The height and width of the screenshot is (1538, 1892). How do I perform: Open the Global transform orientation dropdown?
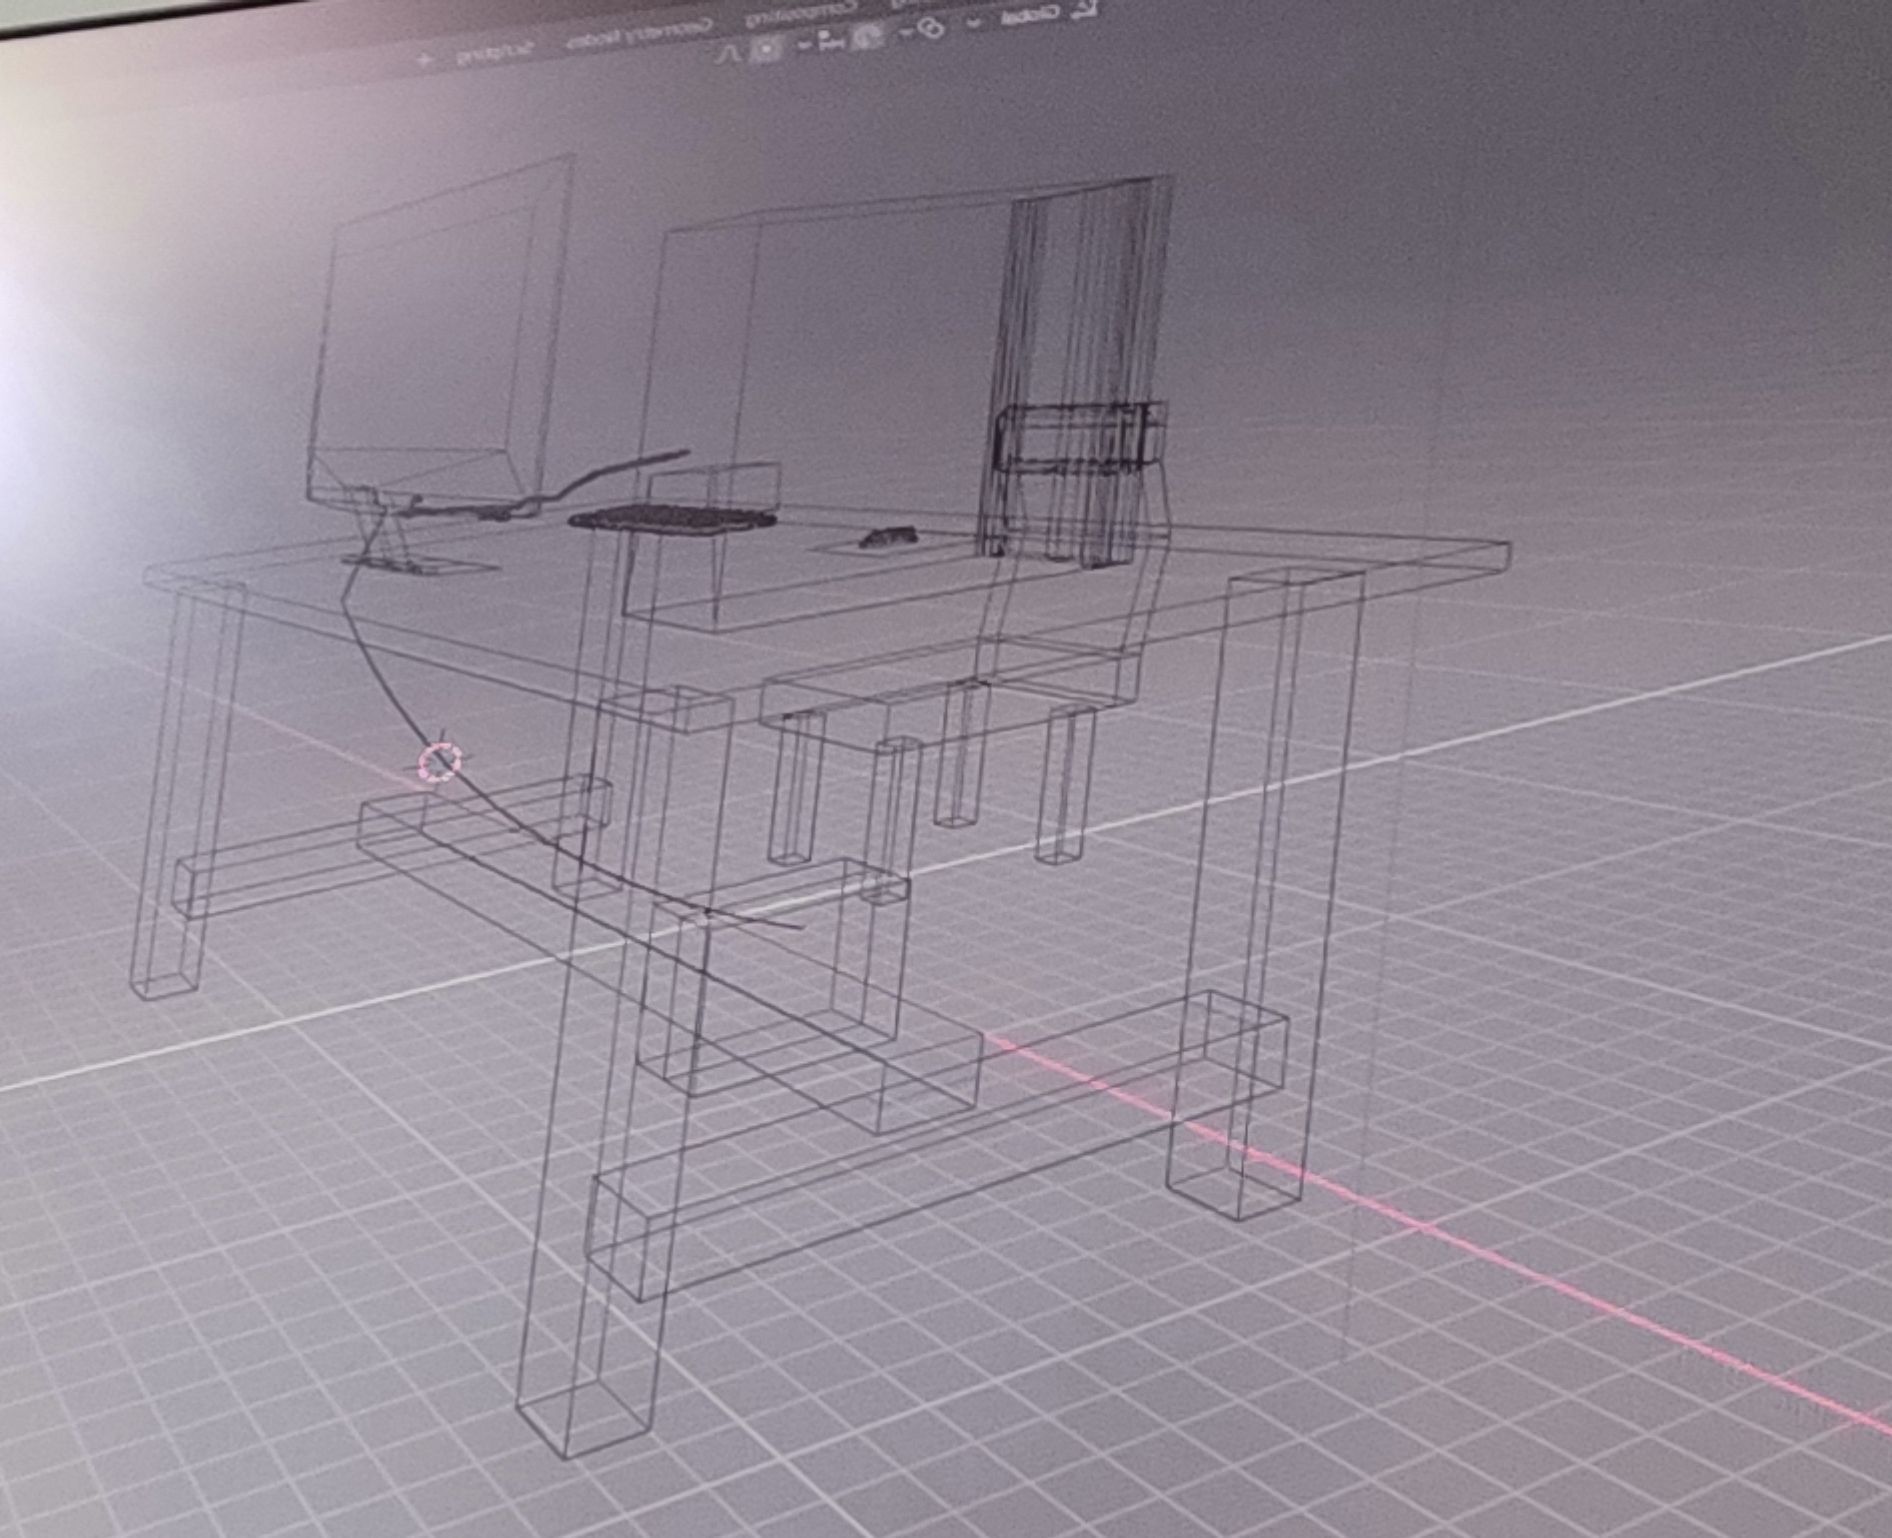pyautogui.click(x=1032, y=15)
